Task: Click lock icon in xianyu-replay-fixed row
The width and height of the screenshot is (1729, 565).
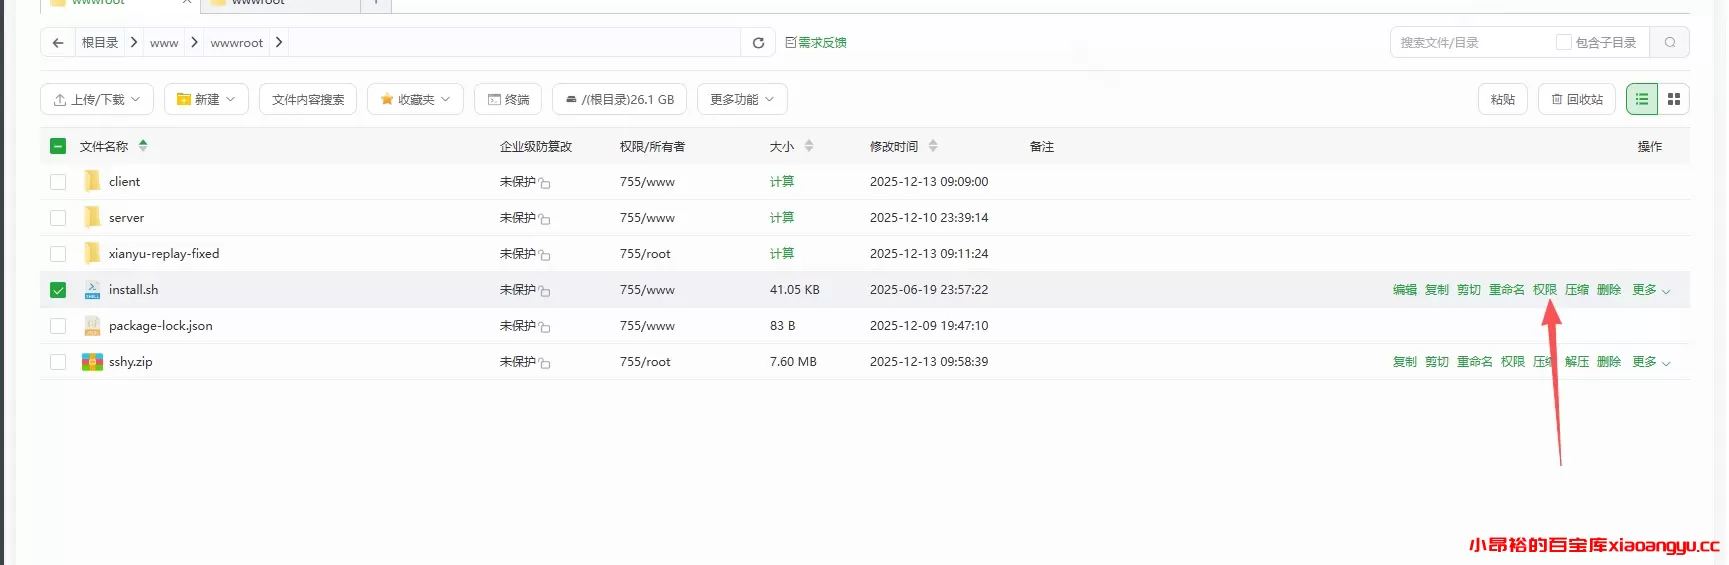Action: 545,255
